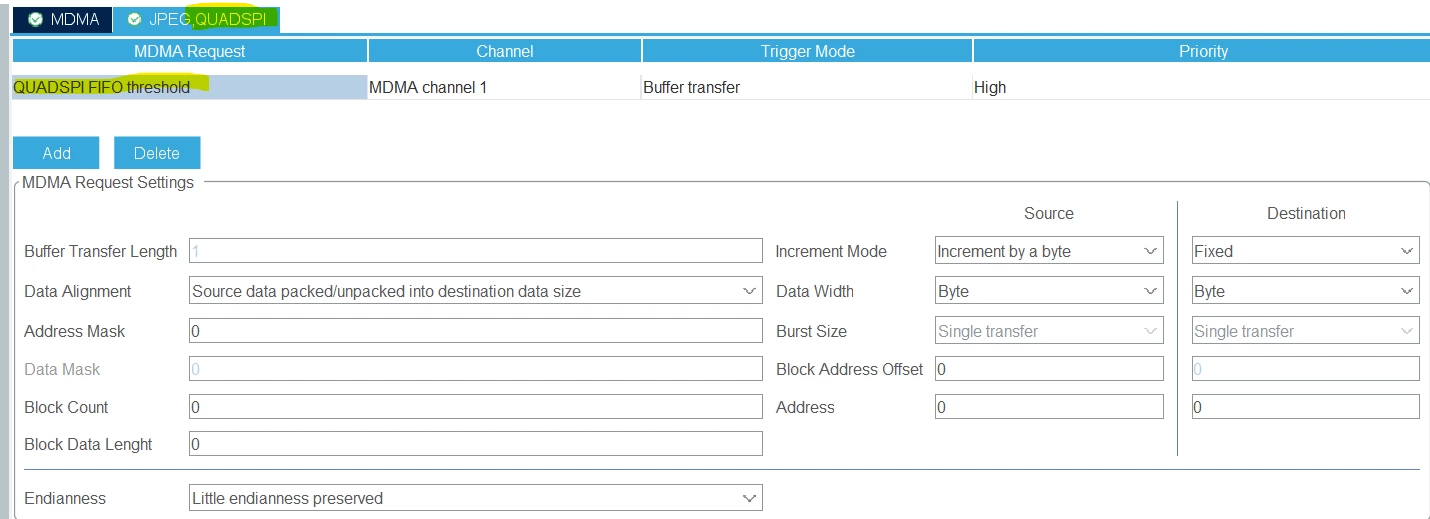Open Destination Burst Size dropdown
The image size is (1430, 519).
(x=1306, y=331)
